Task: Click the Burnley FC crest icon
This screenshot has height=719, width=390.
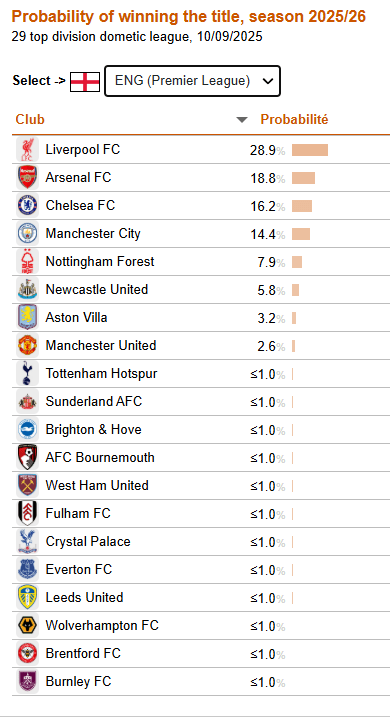Action: (27, 681)
